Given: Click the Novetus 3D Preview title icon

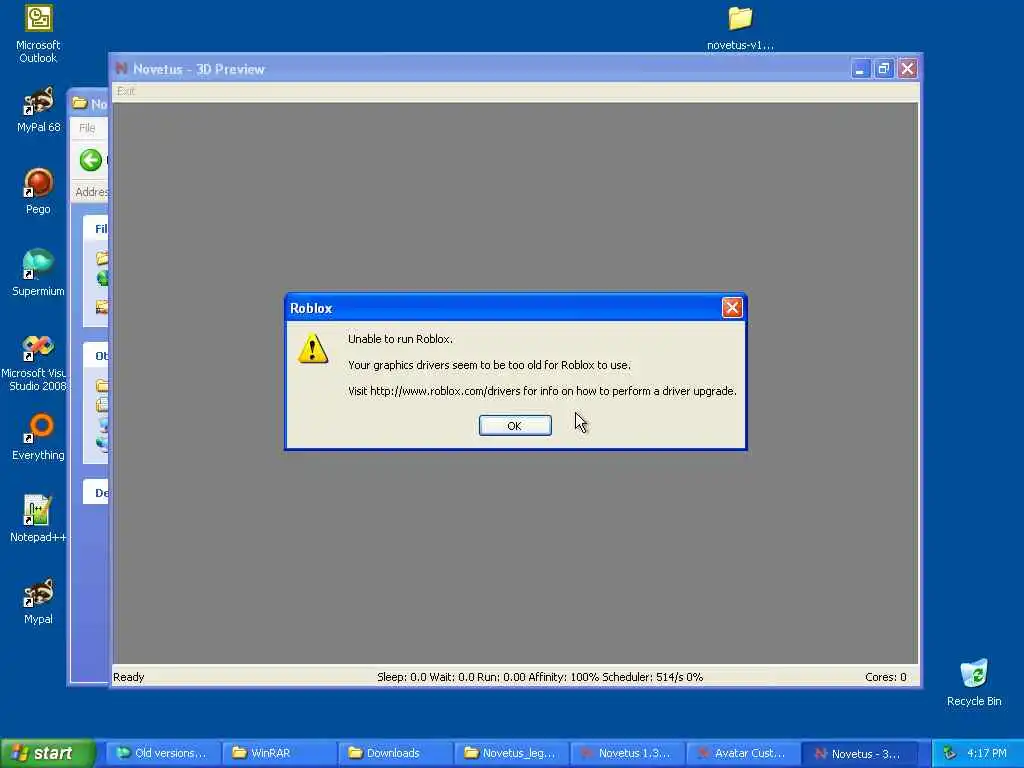Looking at the screenshot, I should 121,69.
